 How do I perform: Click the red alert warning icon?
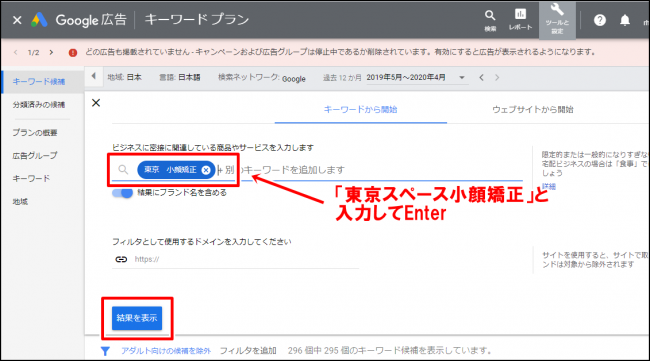(73, 53)
